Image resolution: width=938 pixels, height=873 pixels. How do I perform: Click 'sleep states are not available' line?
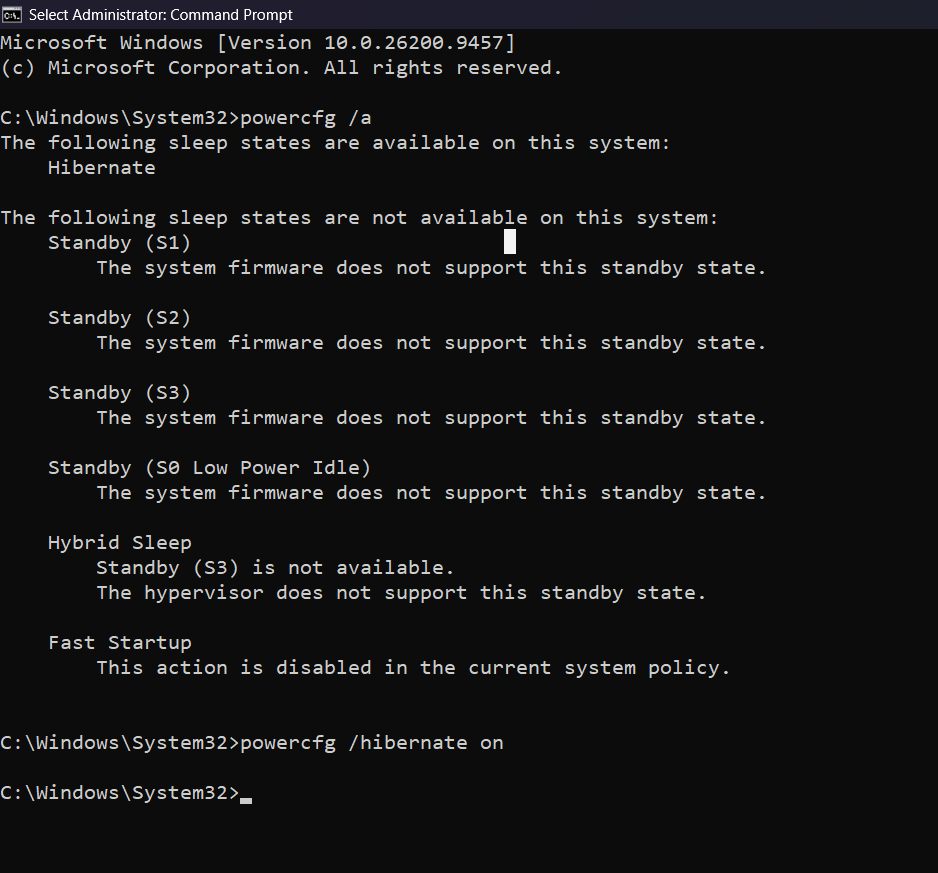tap(359, 218)
